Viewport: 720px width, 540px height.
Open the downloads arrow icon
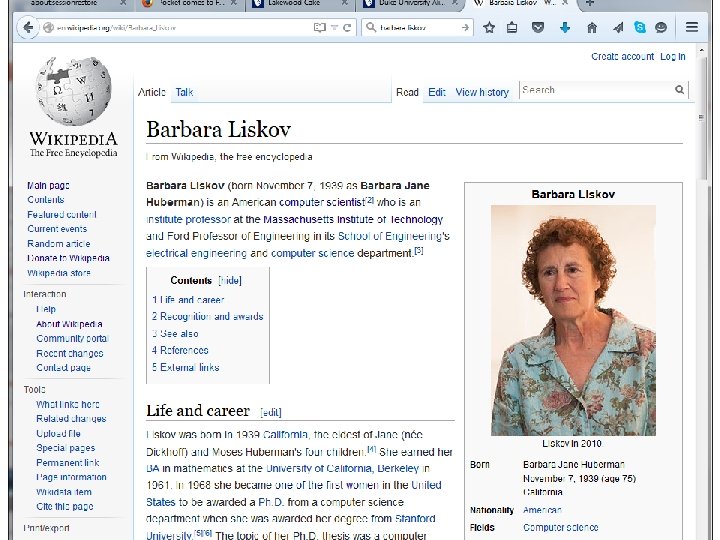[565, 28]
